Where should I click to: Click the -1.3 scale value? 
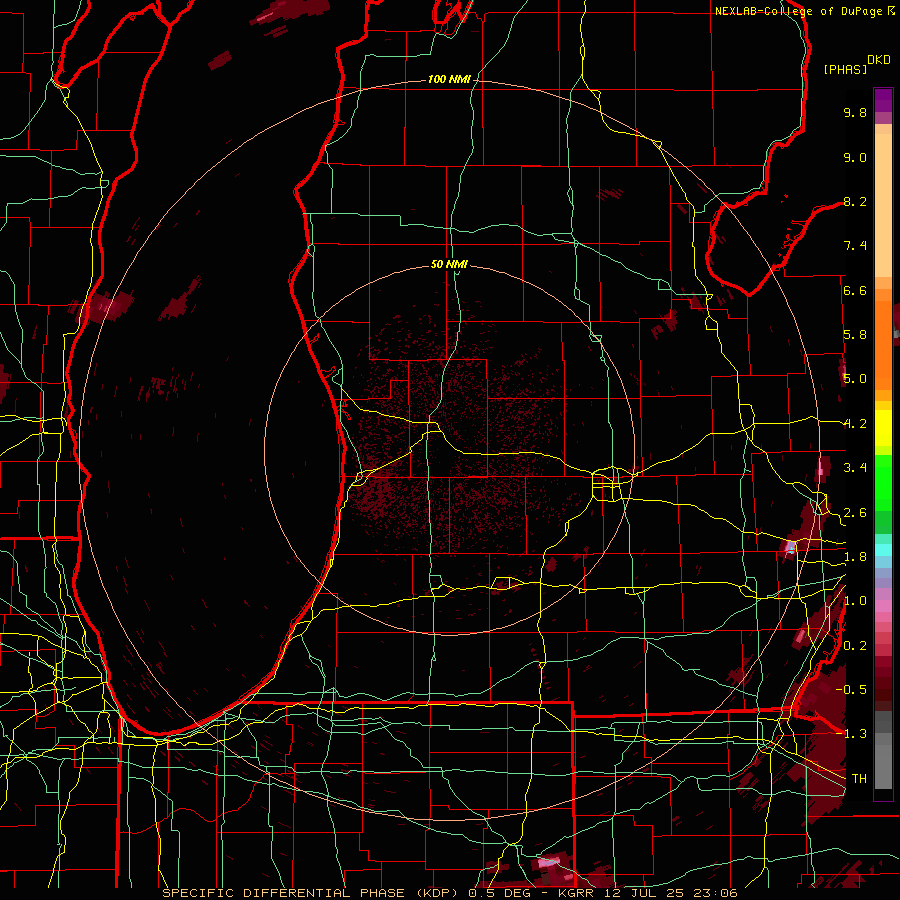pos(852,734)
